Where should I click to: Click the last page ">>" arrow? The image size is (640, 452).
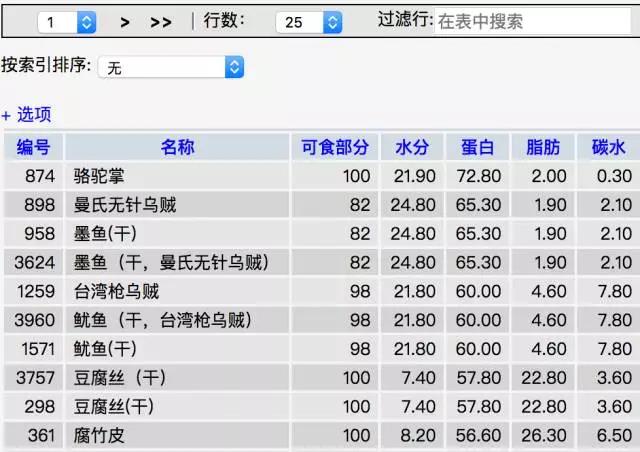[160, 21]
